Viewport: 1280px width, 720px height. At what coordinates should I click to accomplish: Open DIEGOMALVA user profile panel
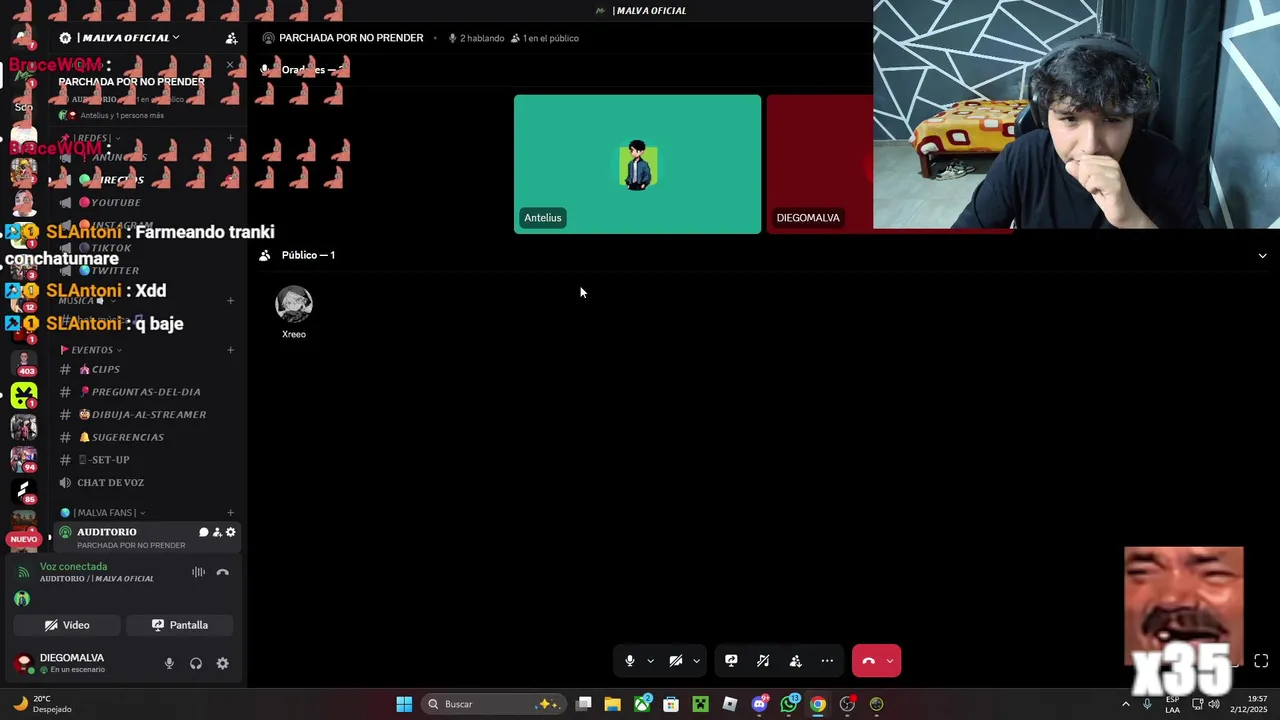pyautogui.click(x=72, y=663)
